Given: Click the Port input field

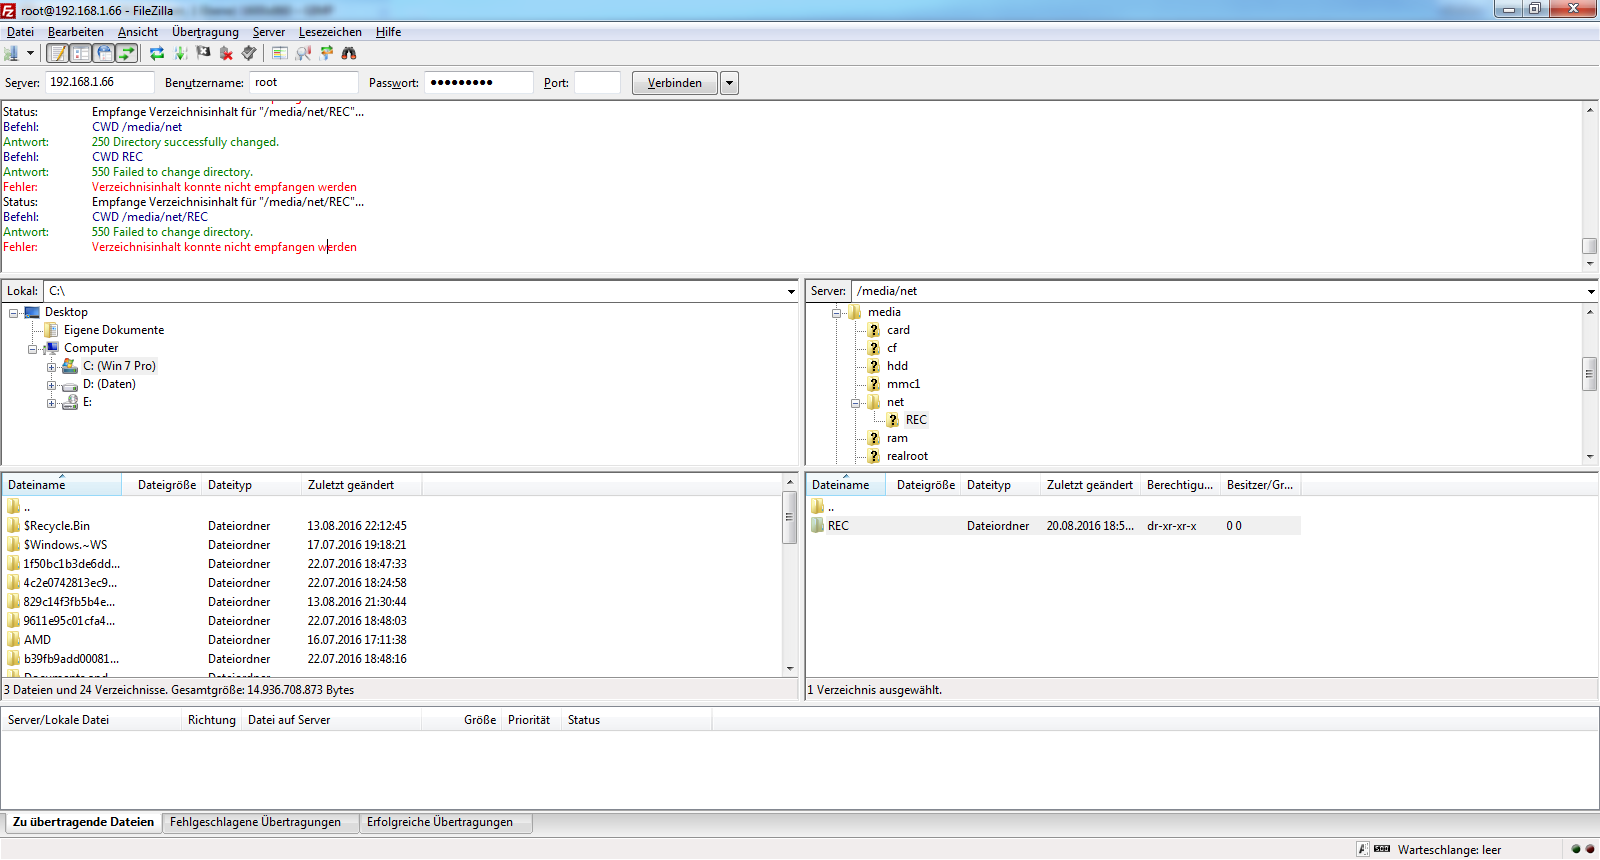Looking at the screenshot, I should (x=597, y=83).
